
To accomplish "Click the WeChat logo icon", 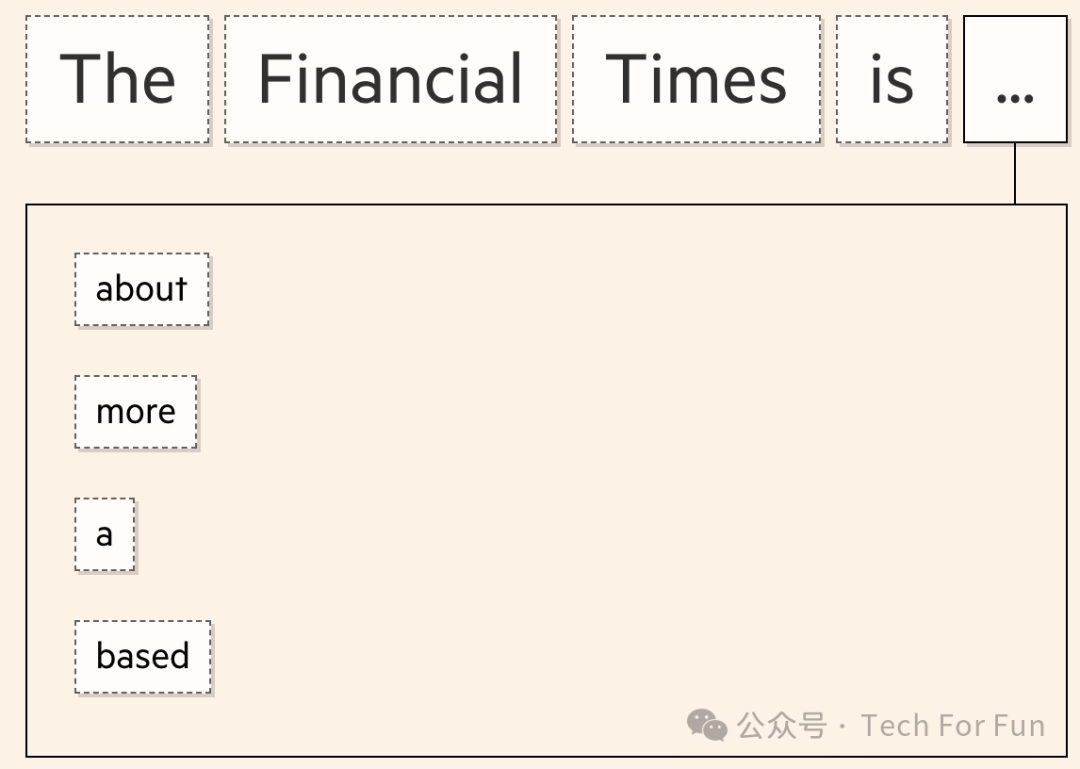I will click(x=707, y=725).
